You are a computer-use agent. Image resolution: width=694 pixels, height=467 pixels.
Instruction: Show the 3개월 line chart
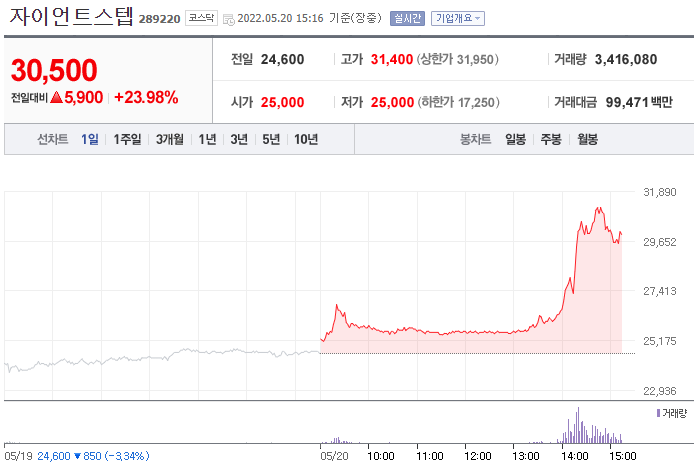click(x=170, y=139)
